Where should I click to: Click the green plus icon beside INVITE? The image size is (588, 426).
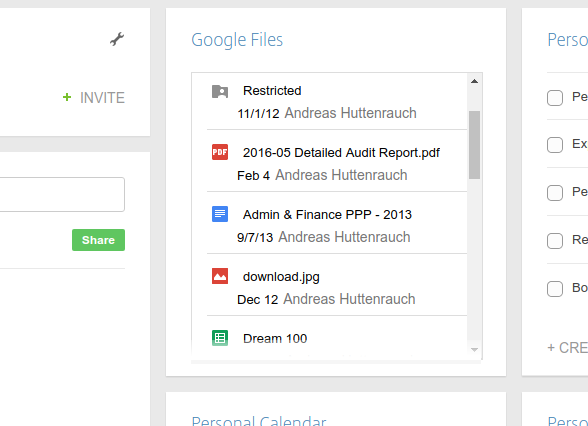point(67,97)
